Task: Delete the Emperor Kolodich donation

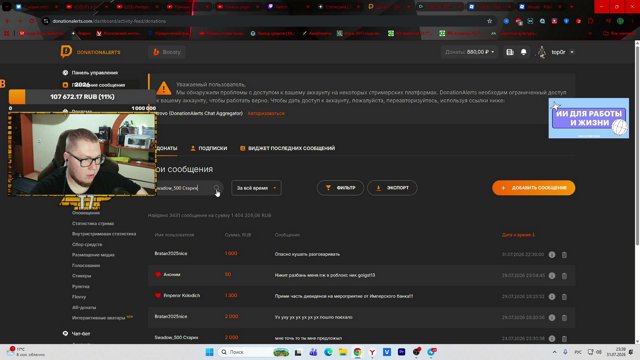Action: [564, 297]
